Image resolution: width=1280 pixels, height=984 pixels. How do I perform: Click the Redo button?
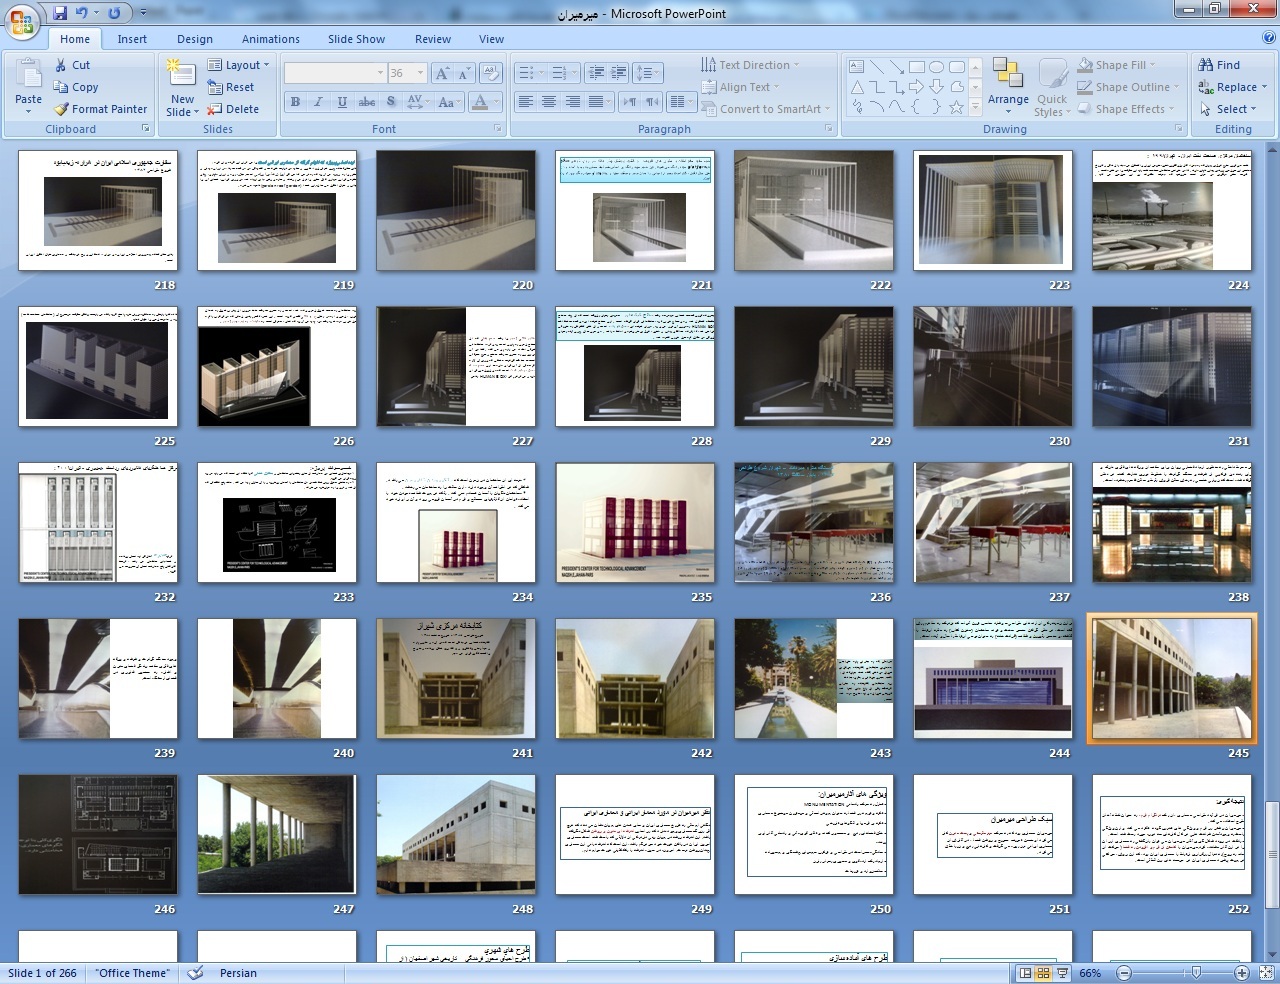(x=114, y=13)
